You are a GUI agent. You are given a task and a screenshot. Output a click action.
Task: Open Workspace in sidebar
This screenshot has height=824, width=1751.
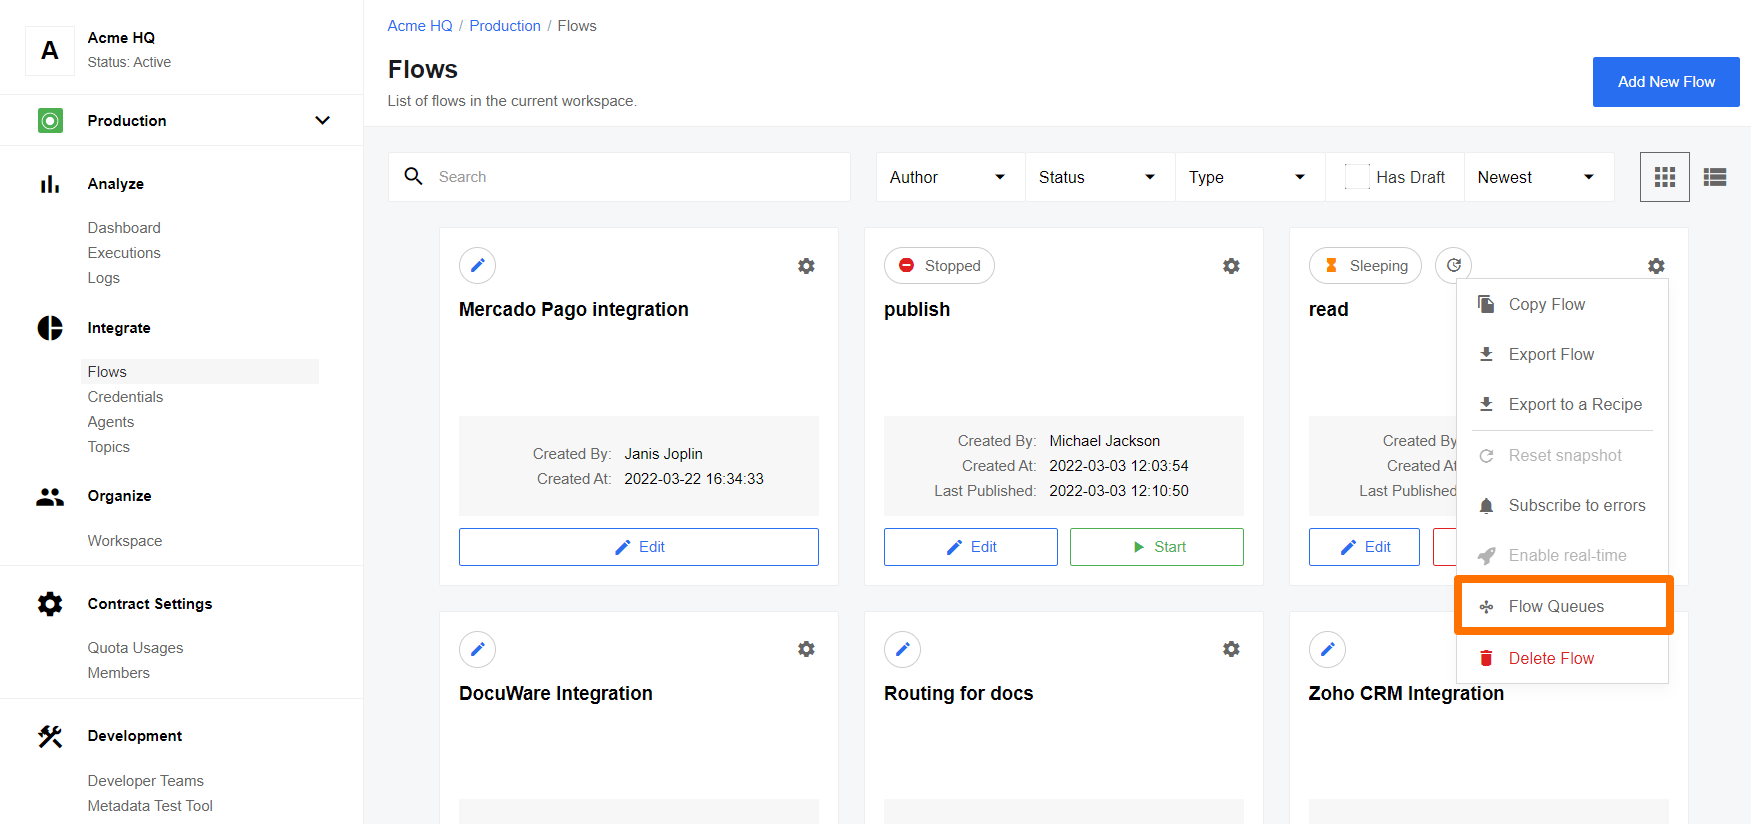pos(124,541)
